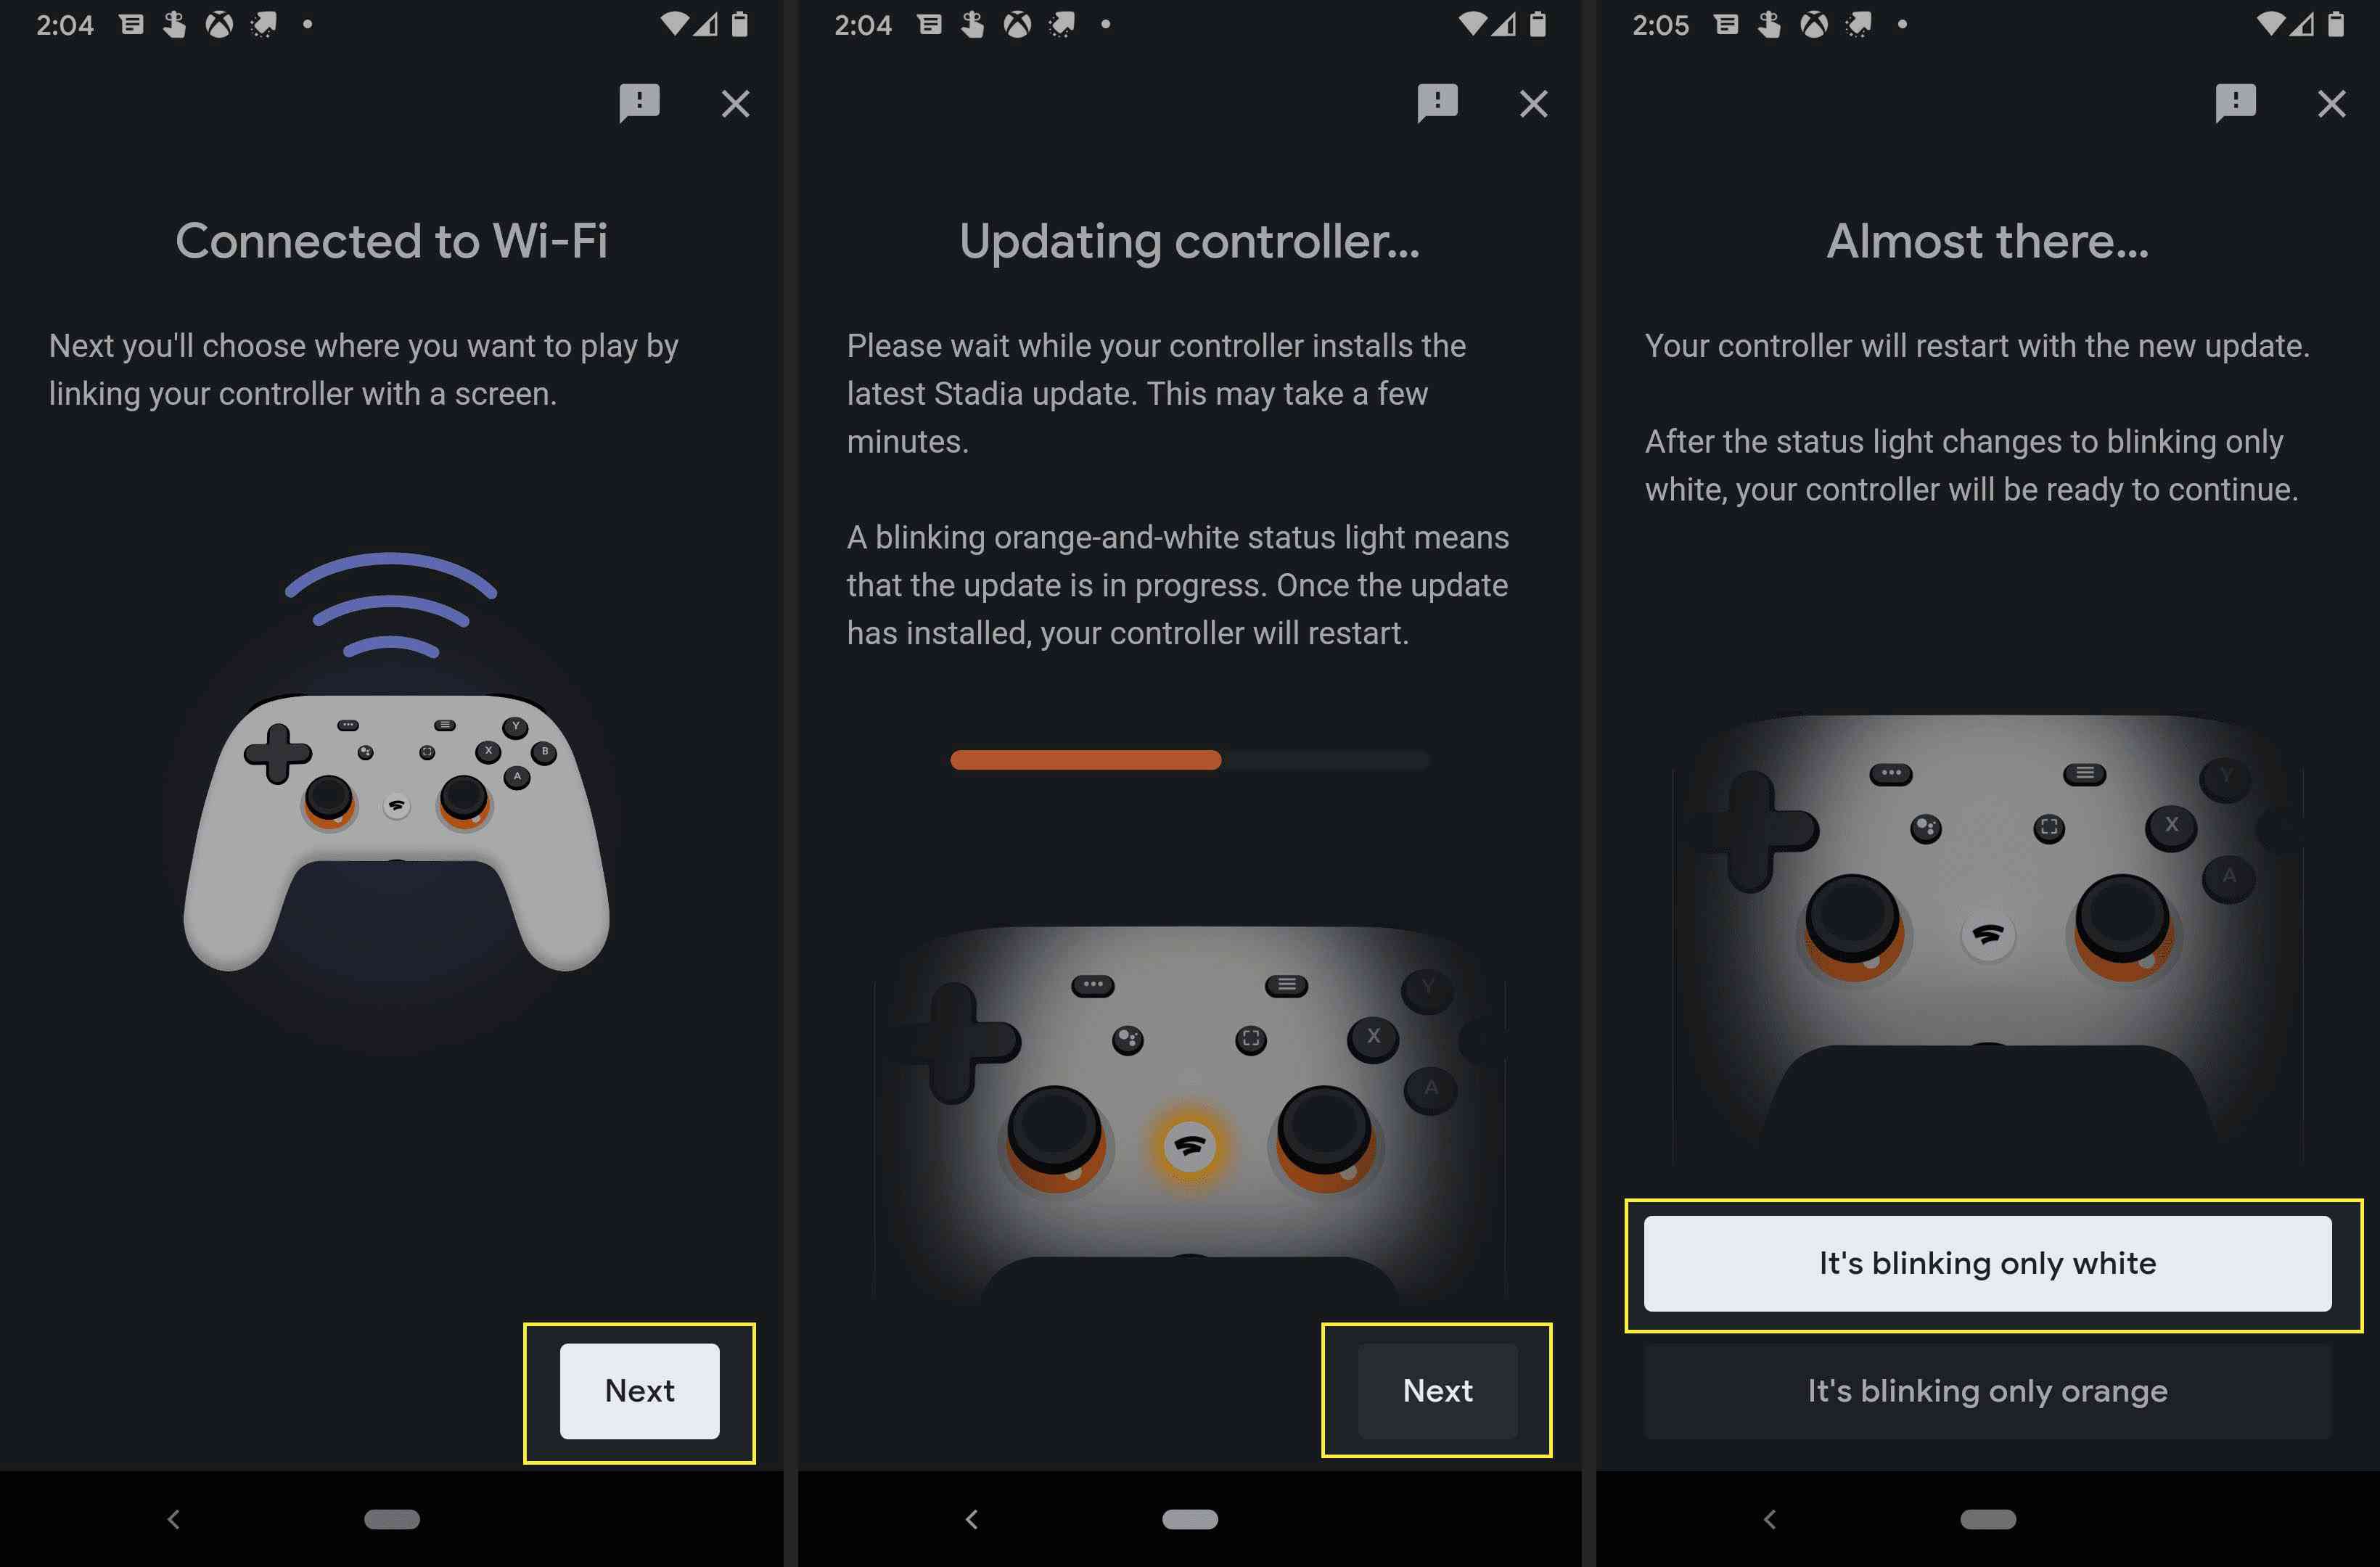The image size is (2380, 1567).
Task: View the controller update status screen
Action: tap(1189, 783)
